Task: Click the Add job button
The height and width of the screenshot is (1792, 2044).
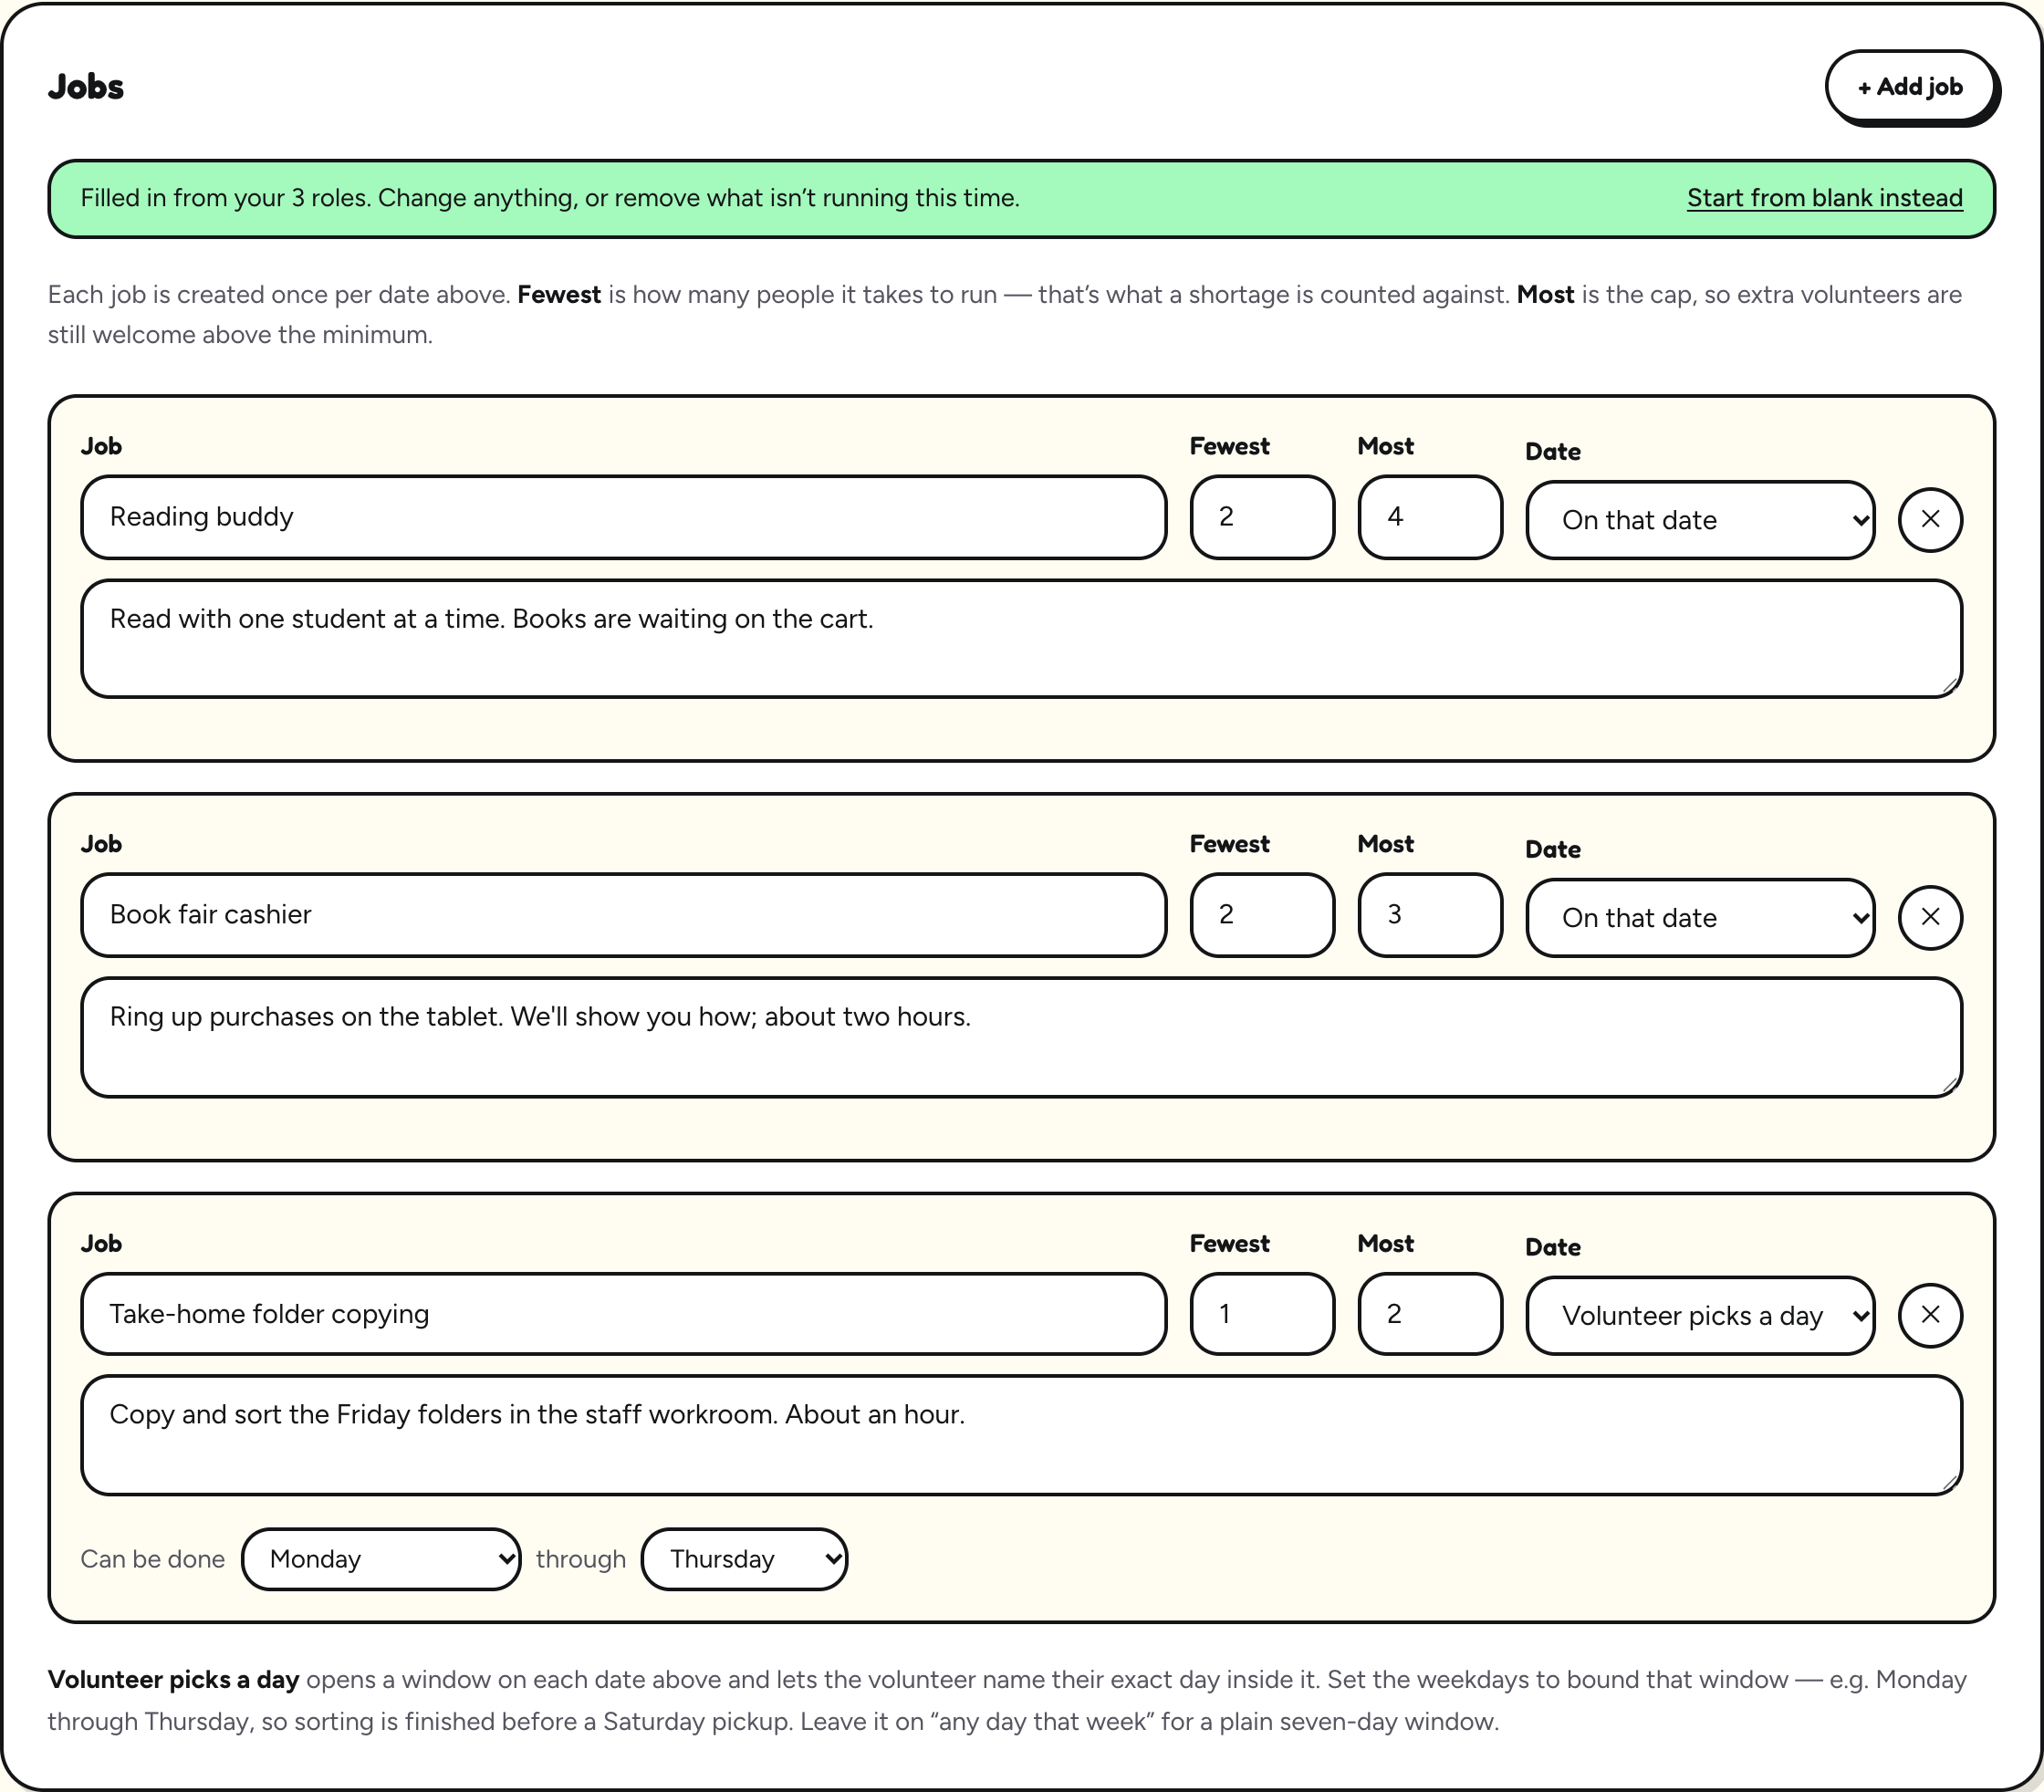Action: point(1910,87)
